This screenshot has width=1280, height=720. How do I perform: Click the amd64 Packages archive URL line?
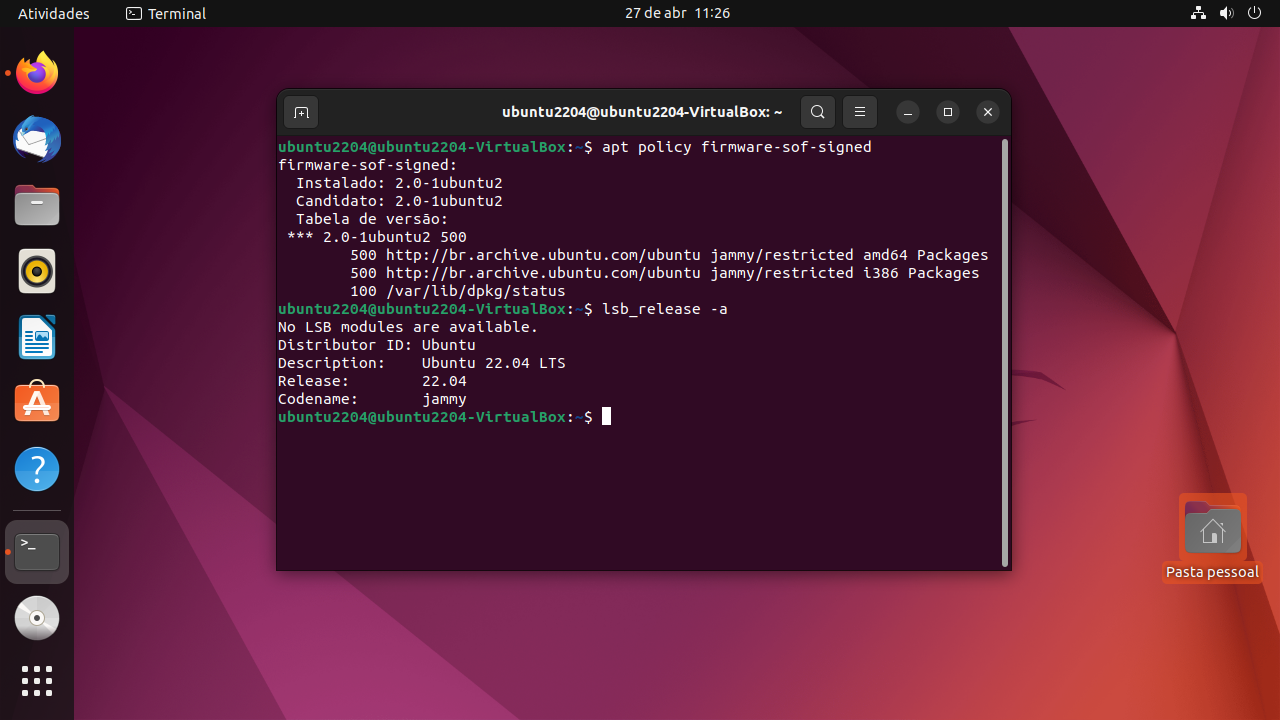669,255
